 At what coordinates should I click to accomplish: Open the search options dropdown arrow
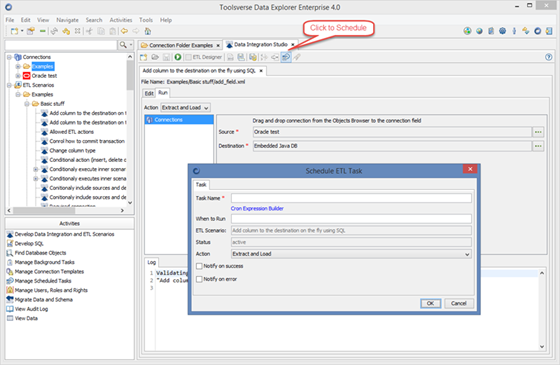coord(131,45)
